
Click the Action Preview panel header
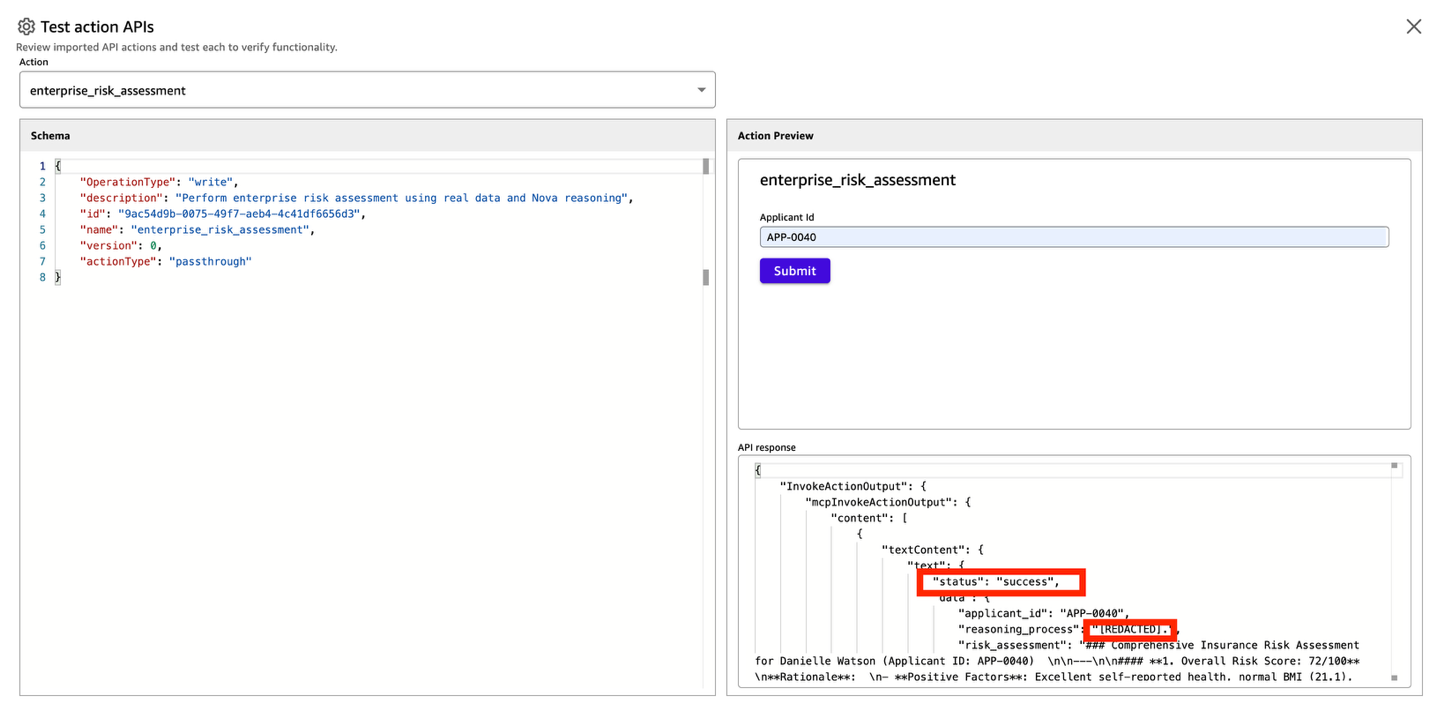pyautogui.click(x=775, y=136)
